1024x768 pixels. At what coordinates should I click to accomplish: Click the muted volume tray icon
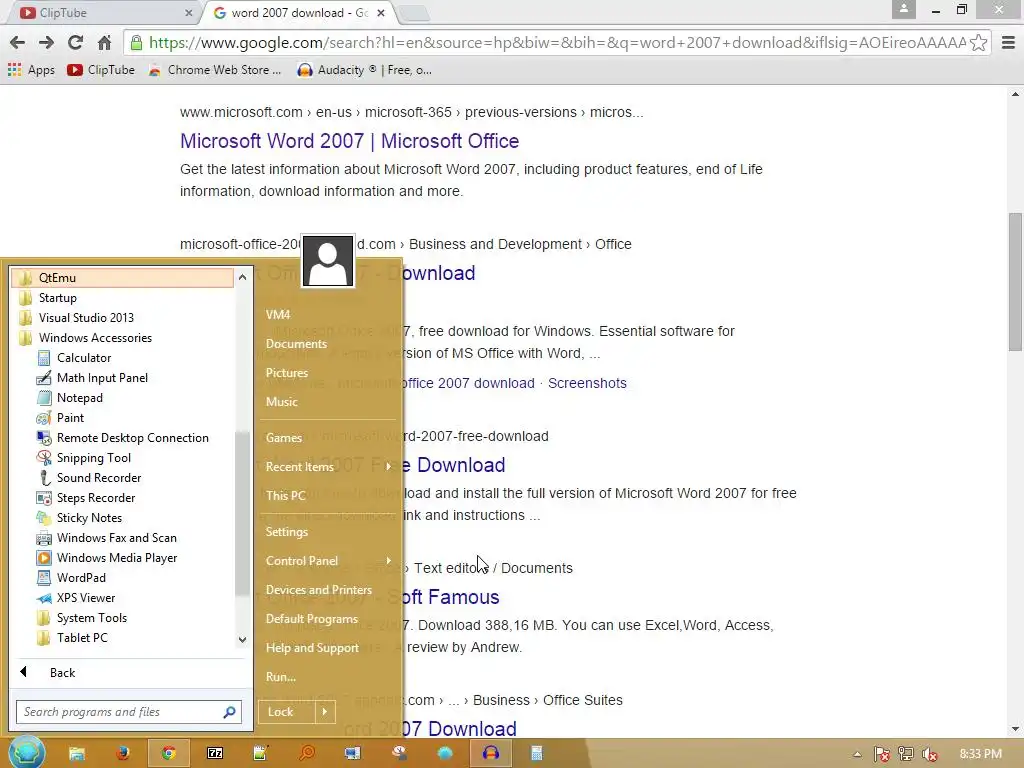(x=930, y=754)
